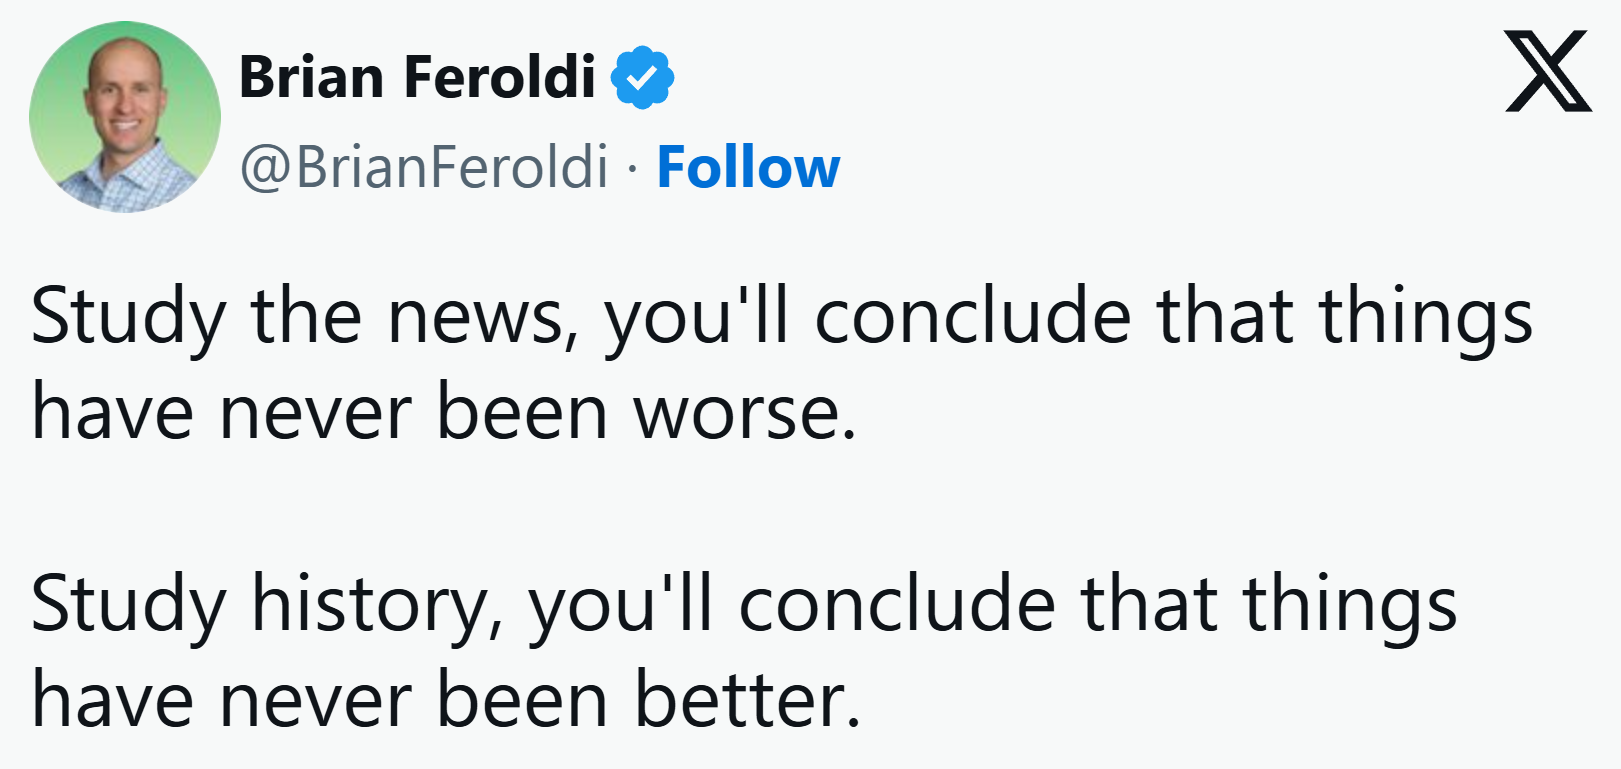The image size is (1621, 769).
Task: Open Brian Feroldi's profile picture
Action: (125, 117)
